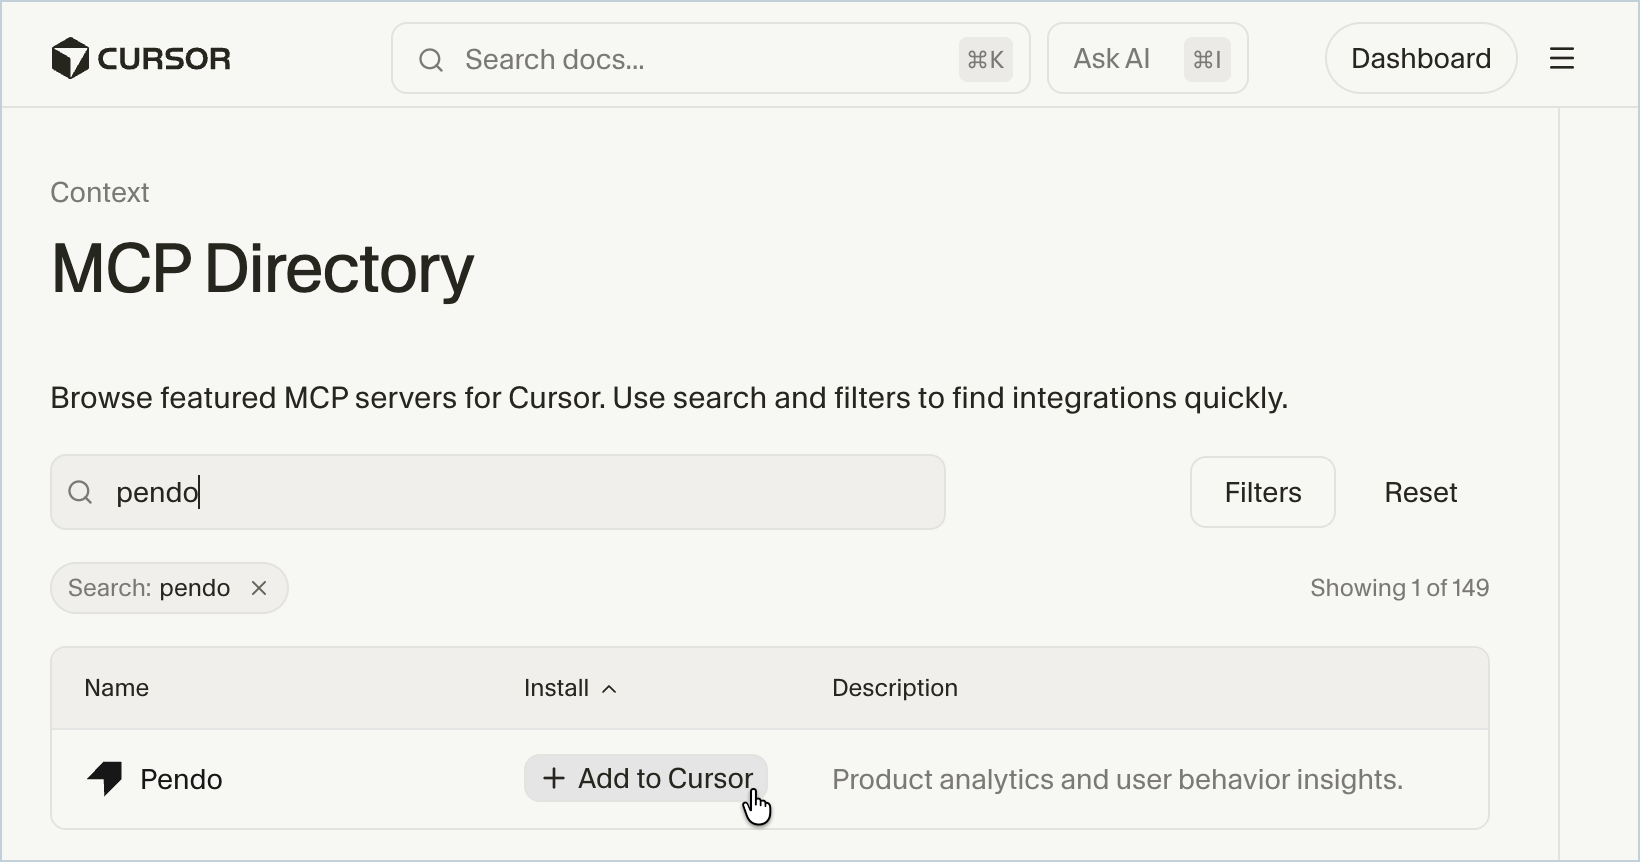Click the 'Browse featured MCP servers' description
Image resolution: width=1640 pixels, height=862 pixels.
pyautogui.click(x=669, y=398)
